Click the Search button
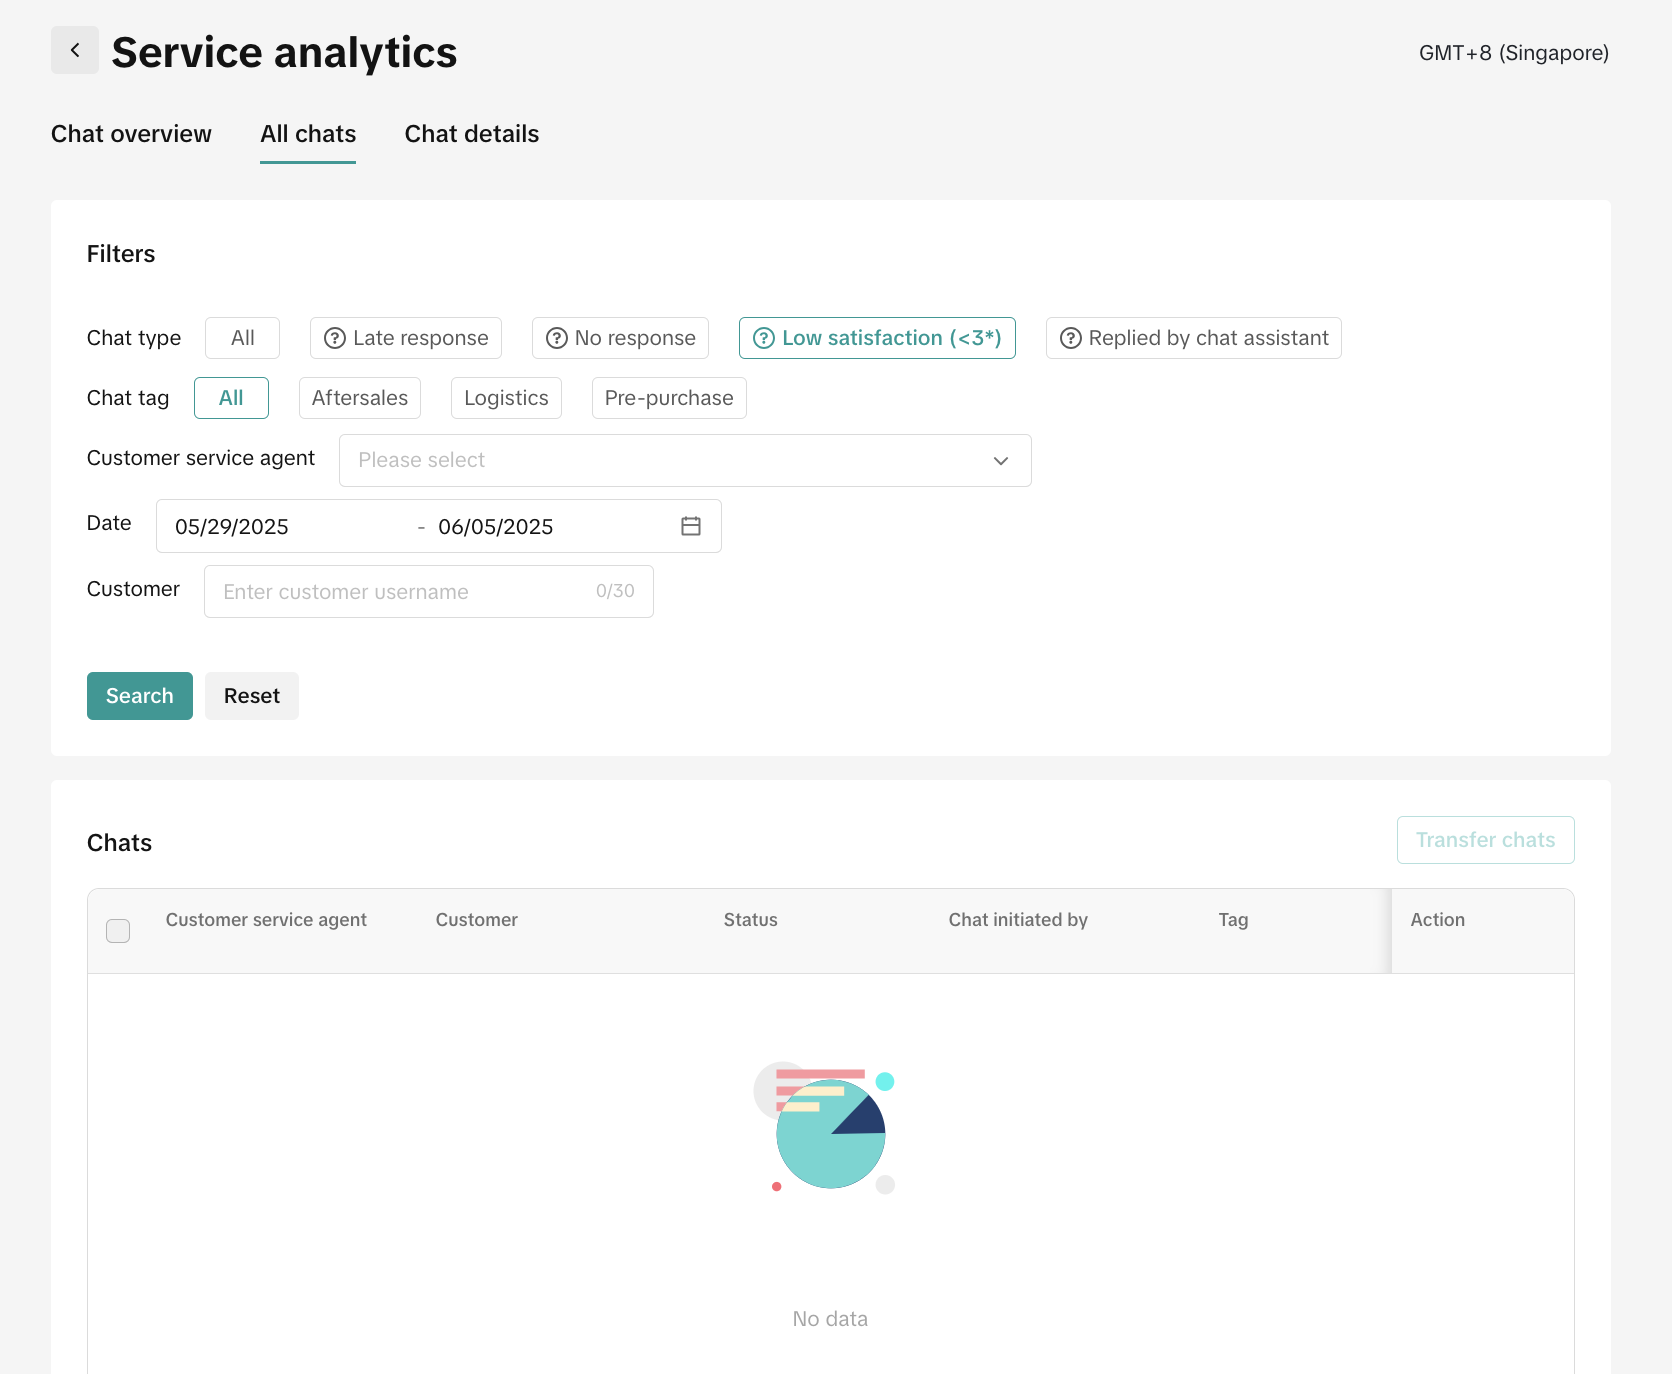The height and width of the screenshot is (1374, 1672). [x=140, y=696]
